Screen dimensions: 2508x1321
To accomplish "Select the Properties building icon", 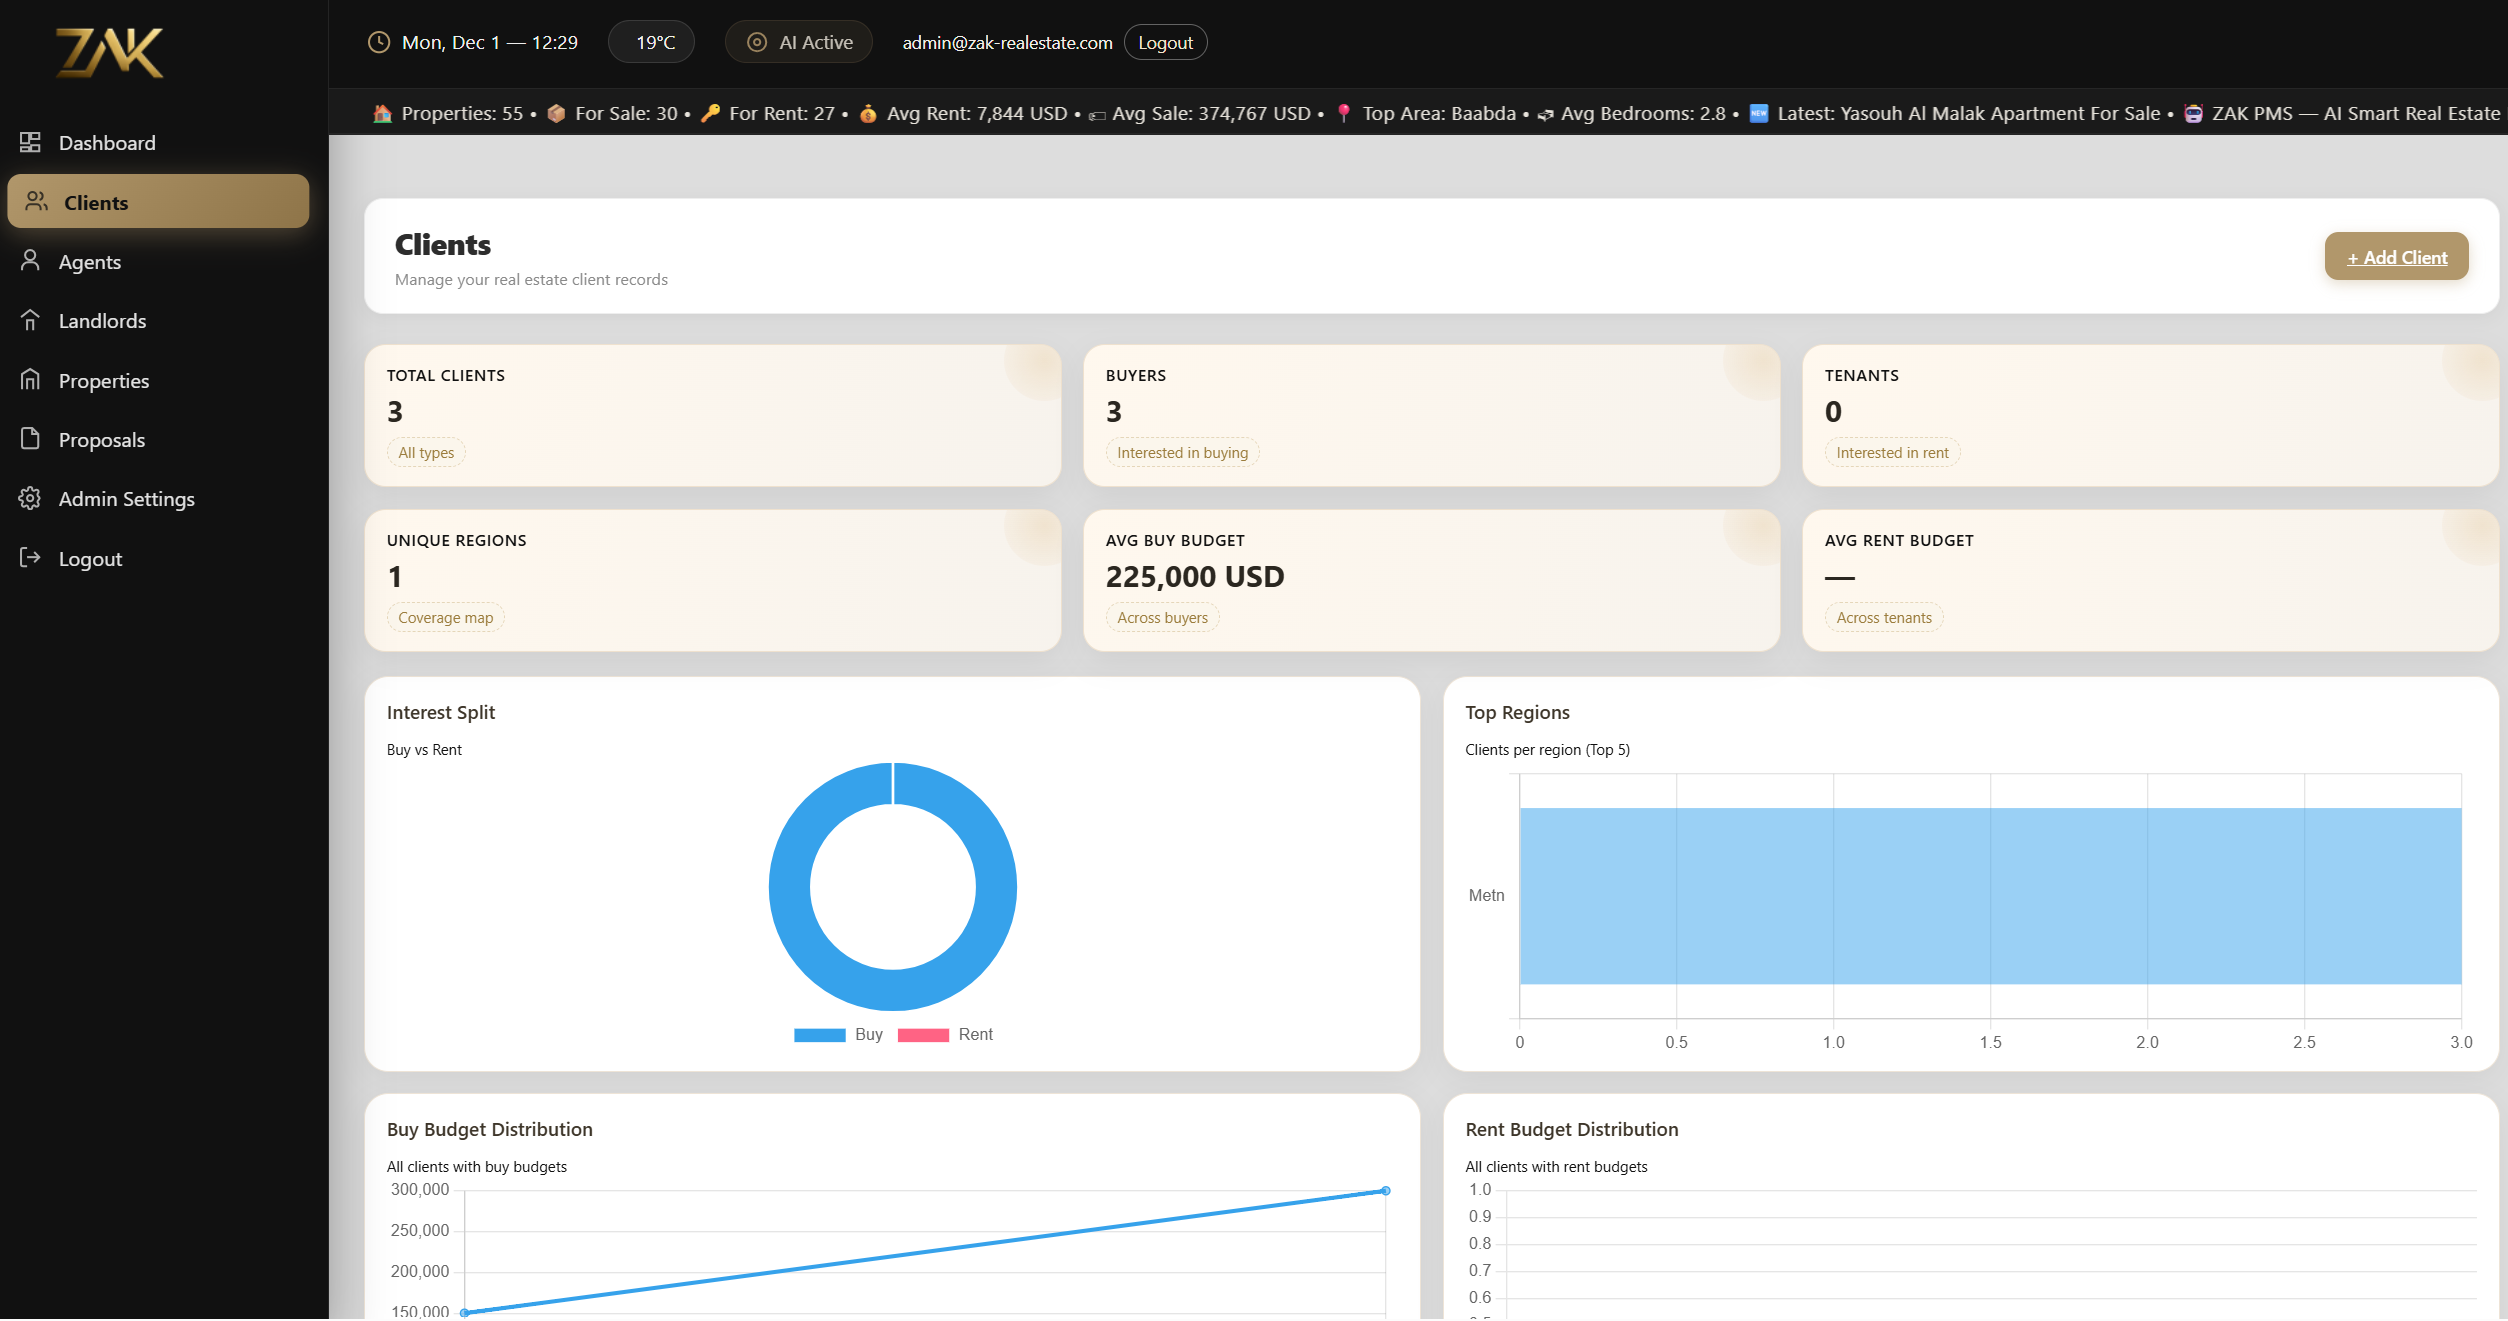I will tap(30, 380).
